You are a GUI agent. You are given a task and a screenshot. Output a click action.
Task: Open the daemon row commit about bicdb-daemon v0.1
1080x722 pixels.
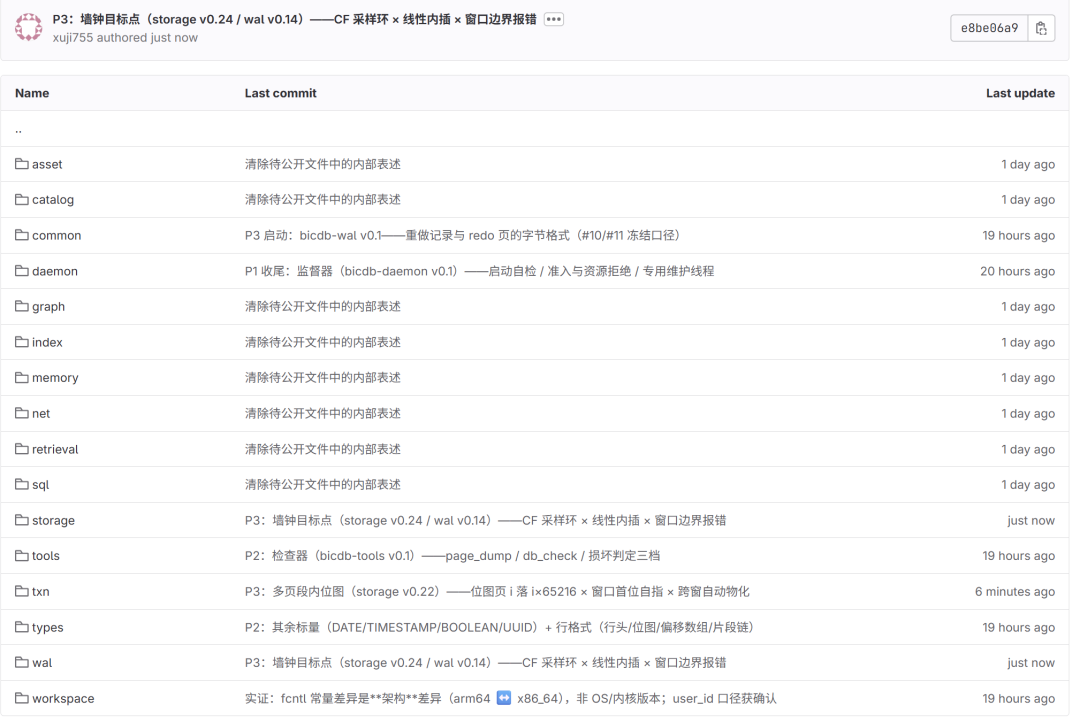click(479, 271)
